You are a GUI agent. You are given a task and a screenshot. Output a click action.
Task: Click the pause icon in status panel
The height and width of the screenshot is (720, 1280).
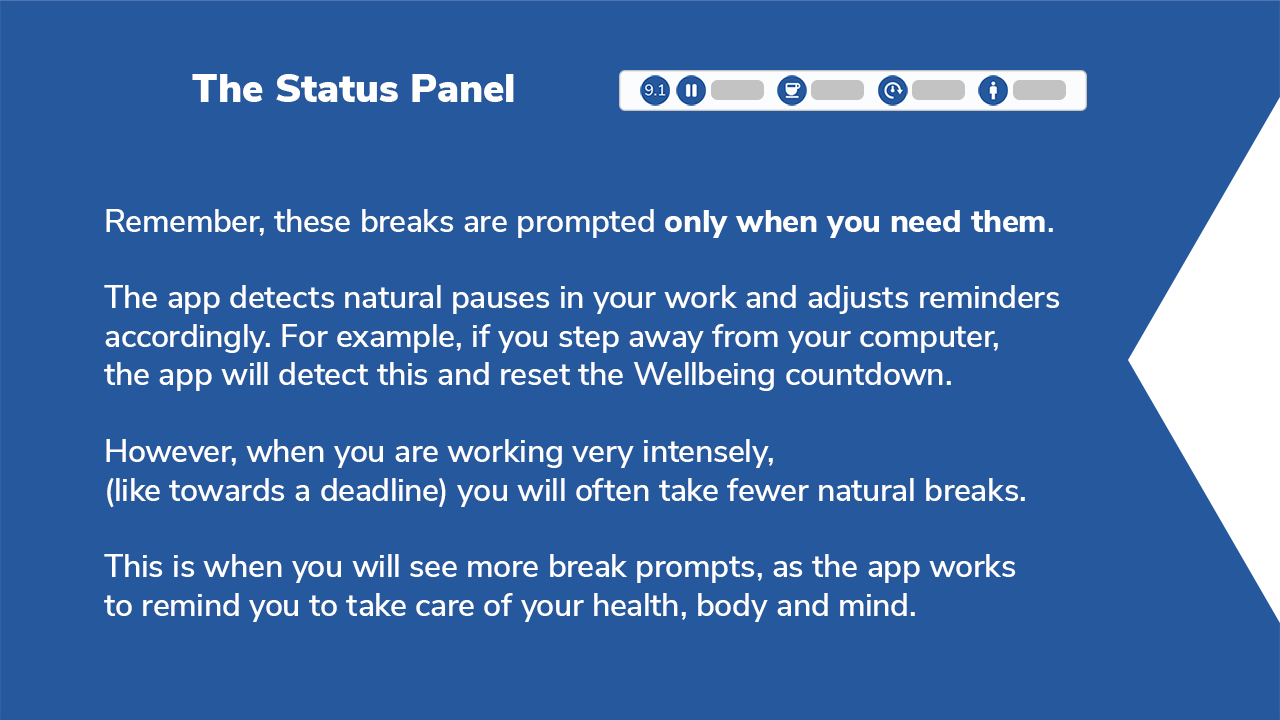(691, 91)
